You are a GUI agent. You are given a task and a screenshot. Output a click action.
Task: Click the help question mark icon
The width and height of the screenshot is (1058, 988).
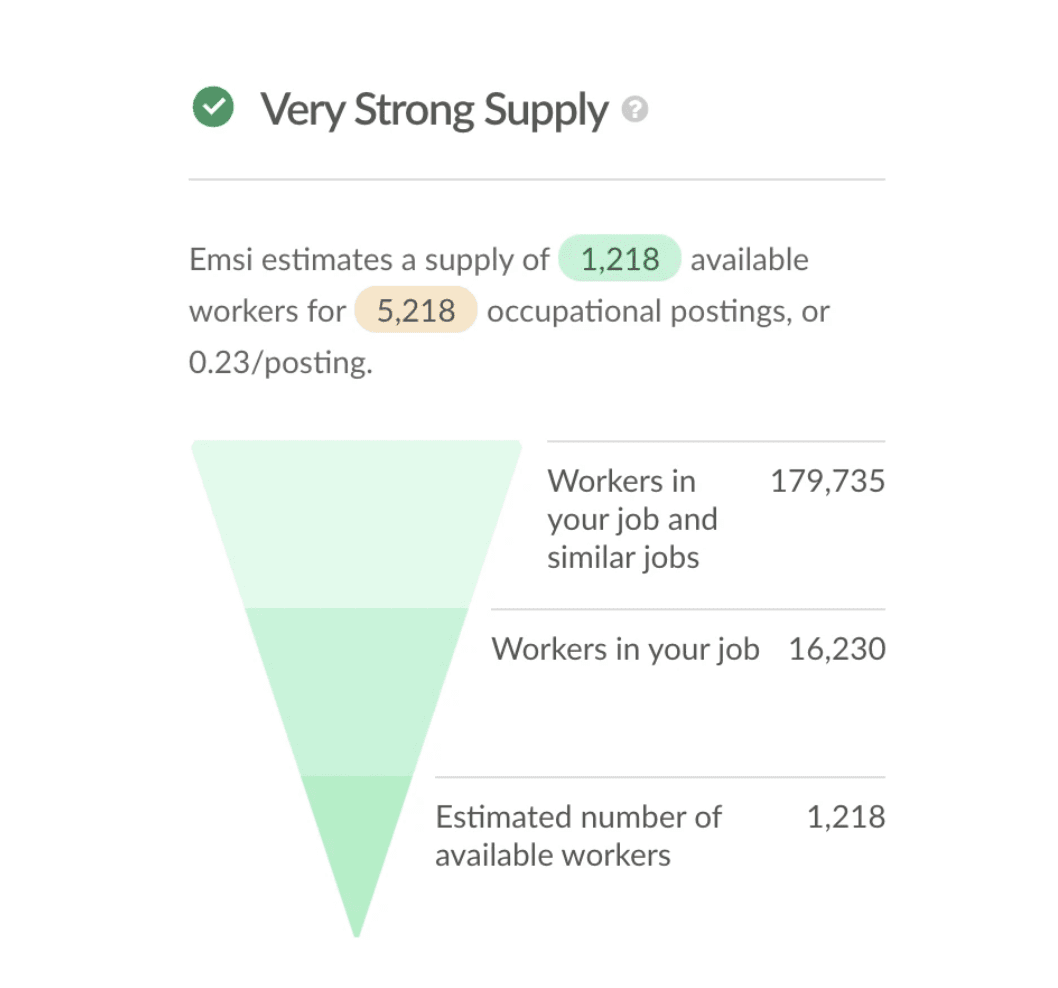634,109
